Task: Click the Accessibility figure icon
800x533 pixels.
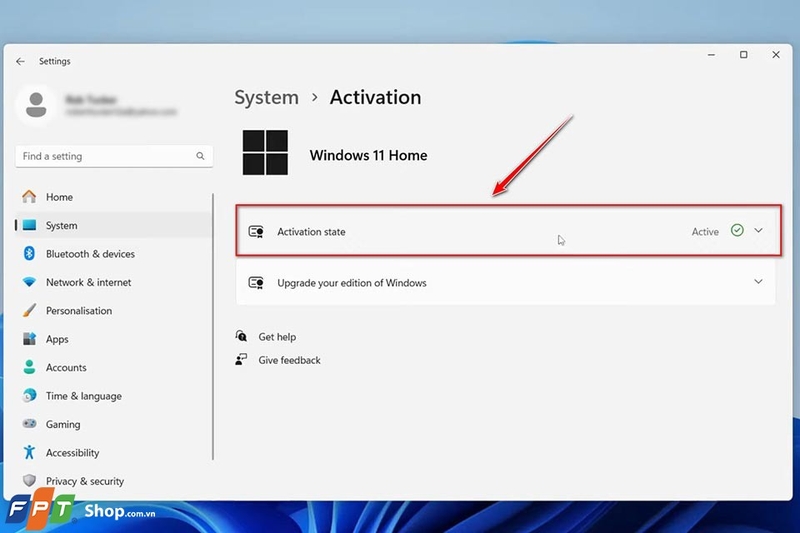Action: [29, 452]
